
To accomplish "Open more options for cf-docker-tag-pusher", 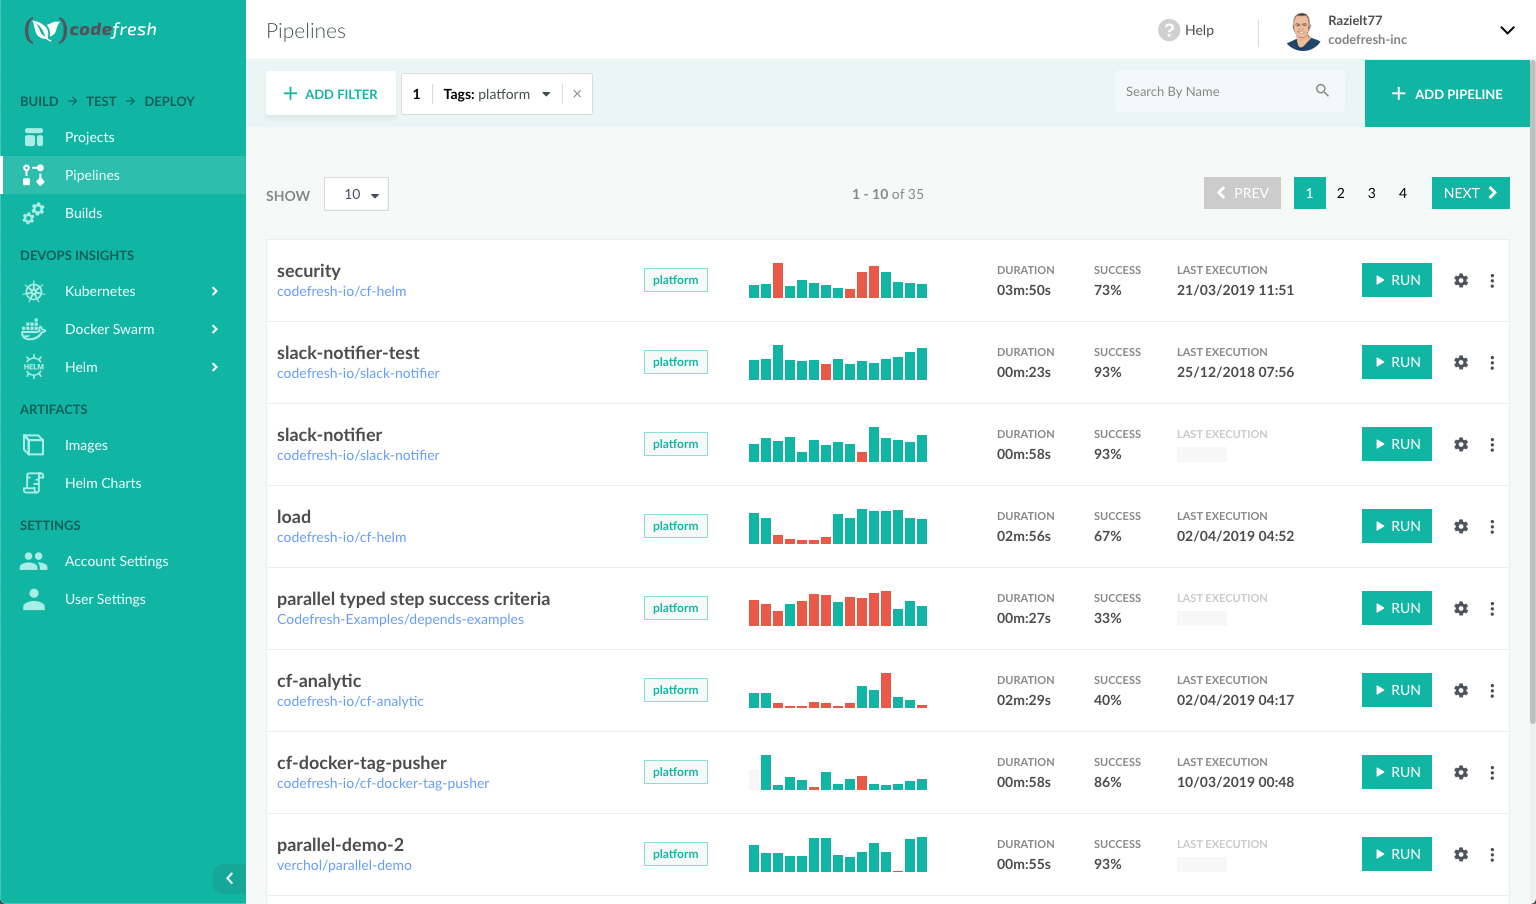I will [x=1492, y=773].
